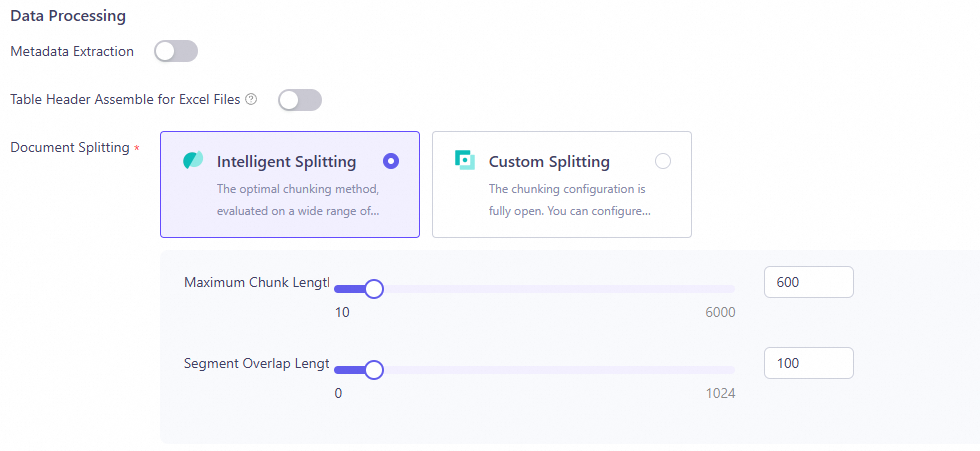Focus the Segment Overlap 100 input field
This screenshot has height=451, width=980.
[809, 363]
